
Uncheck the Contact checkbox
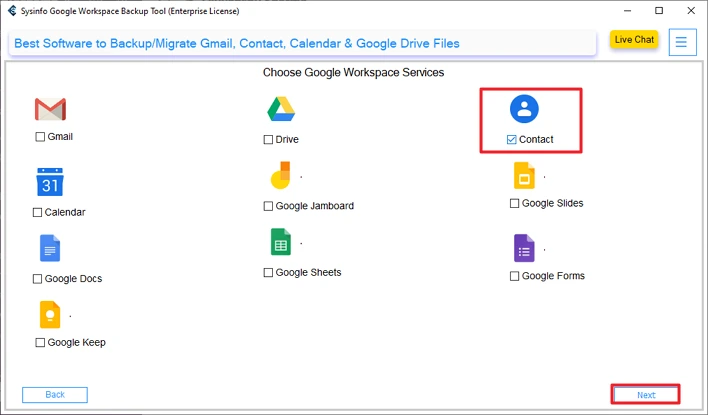point(512,140)
